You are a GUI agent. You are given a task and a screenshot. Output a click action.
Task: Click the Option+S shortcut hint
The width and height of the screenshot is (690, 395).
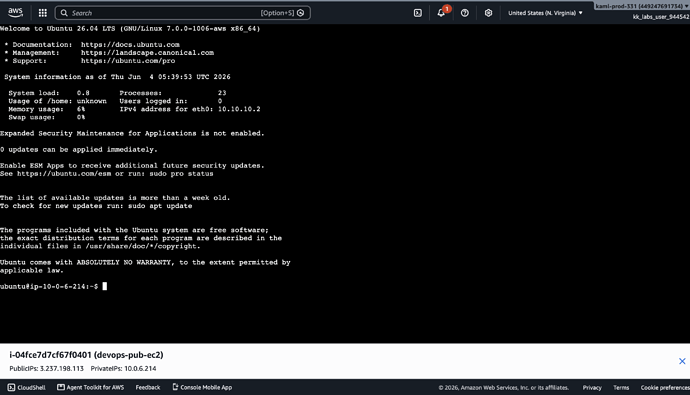click(x=277, y=13)
